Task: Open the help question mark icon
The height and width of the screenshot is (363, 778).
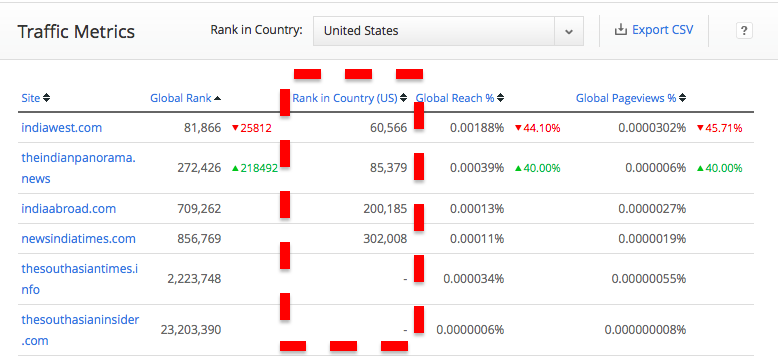Action: pyautogui.click(x=743, y=31)
